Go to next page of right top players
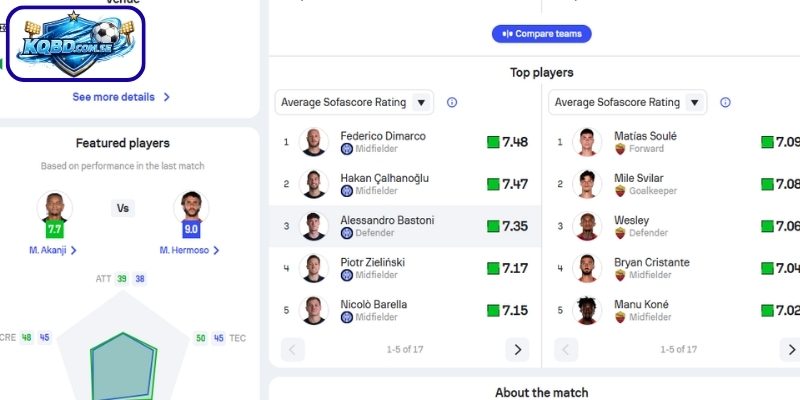Viewport: 800px width, 400px height. pos(790,349)
